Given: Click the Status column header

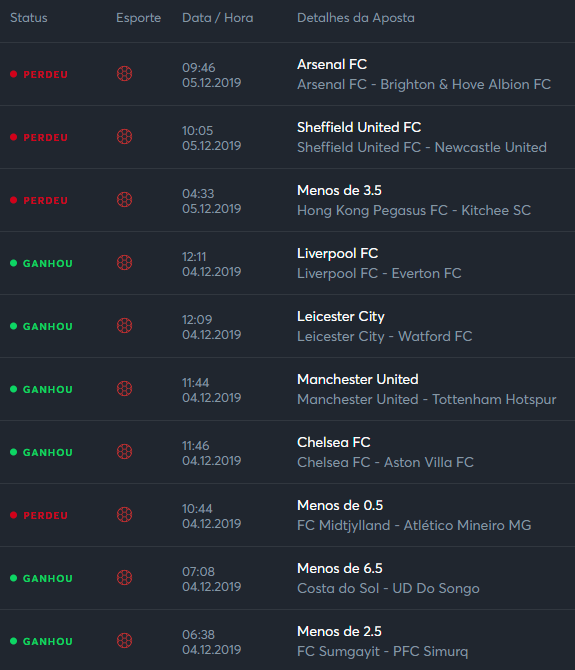Looking at the screenshot, I should click(x=29, y=18).
